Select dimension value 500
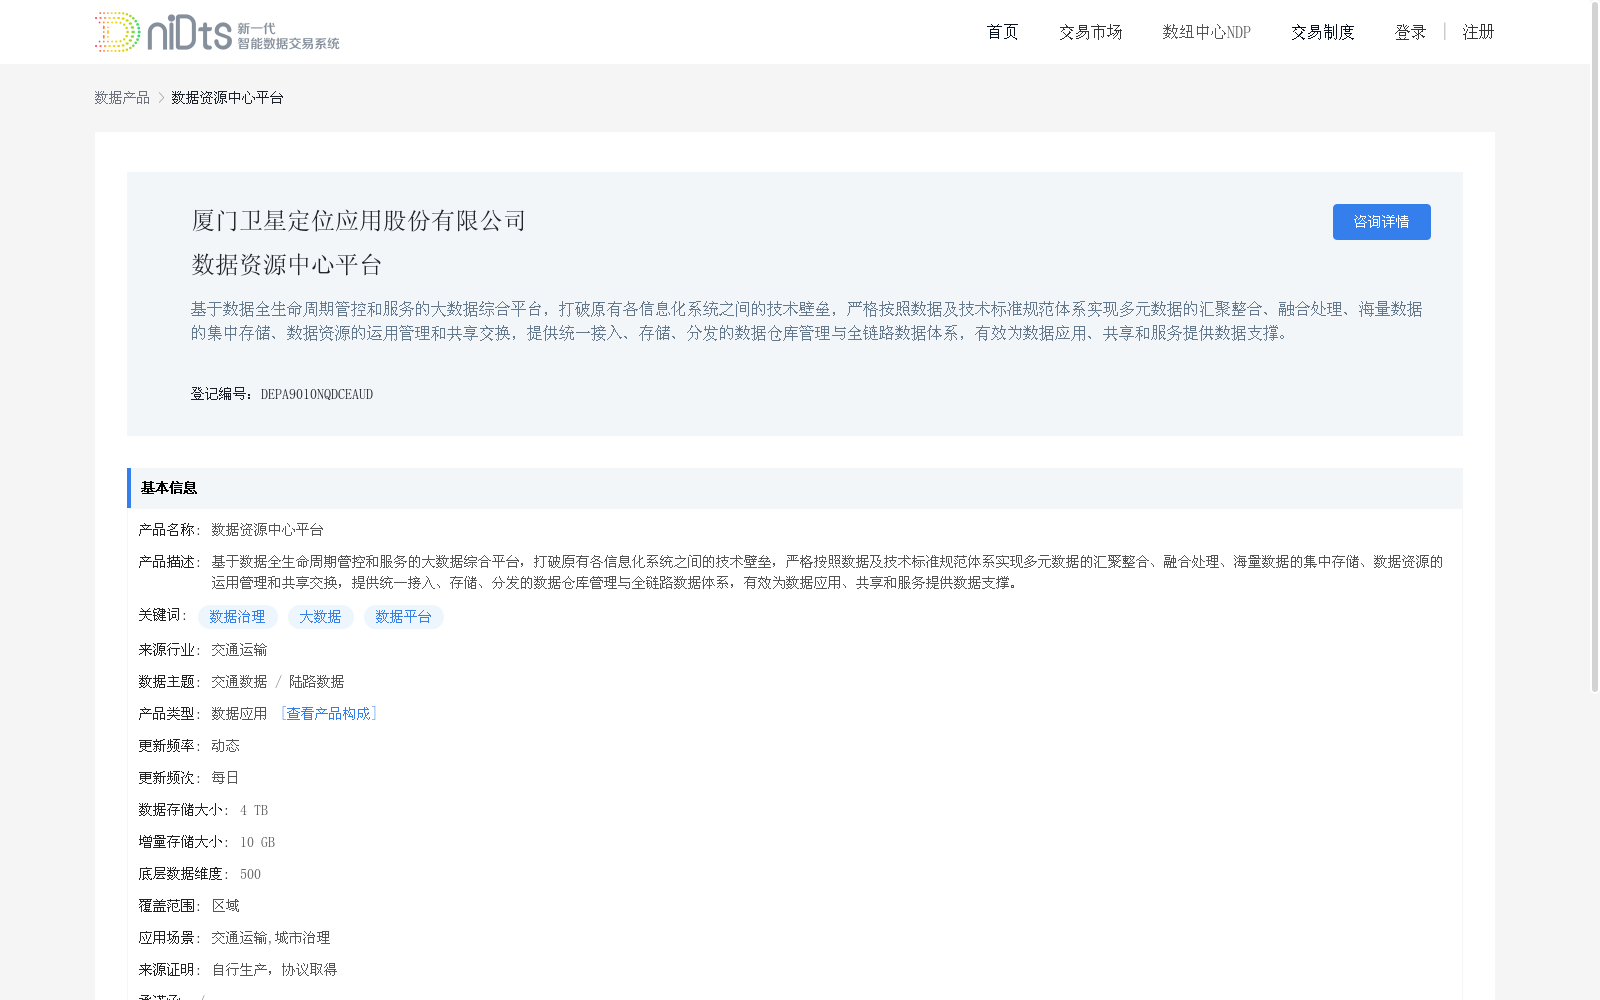Screen dimensions: 1600x1000 (250, 874)
